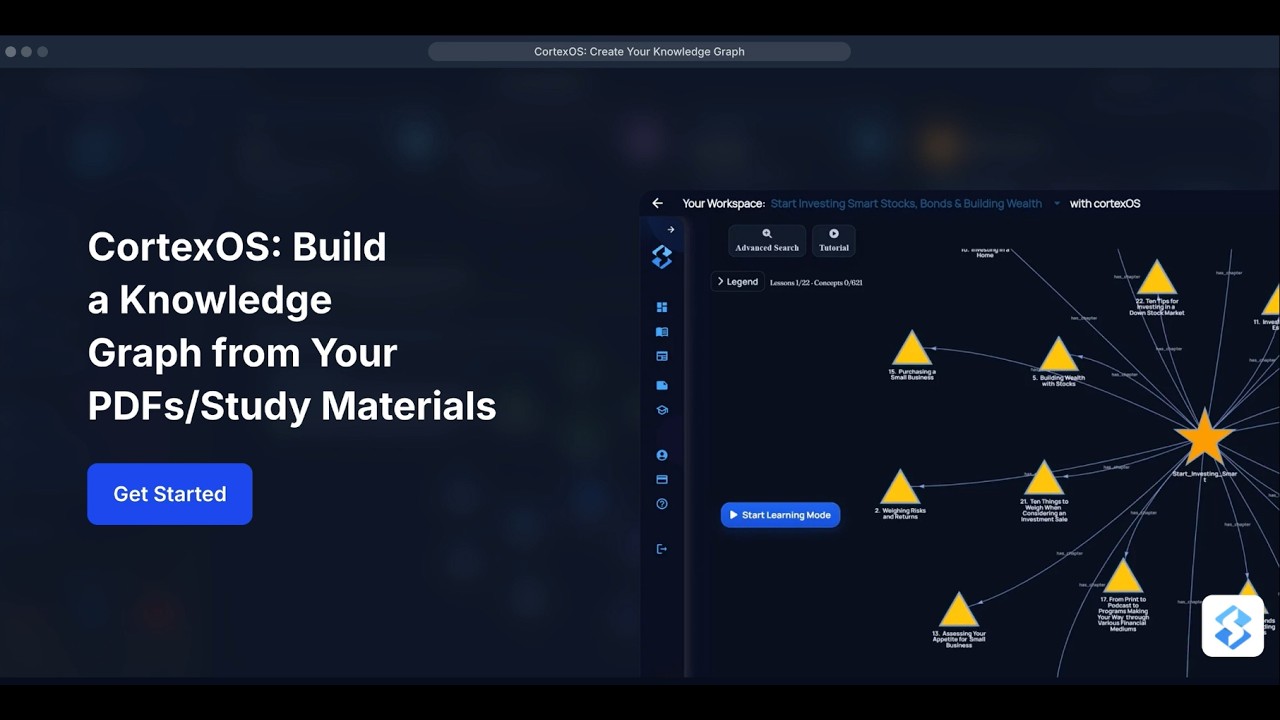Click the Get Started button

click(169, 494)
